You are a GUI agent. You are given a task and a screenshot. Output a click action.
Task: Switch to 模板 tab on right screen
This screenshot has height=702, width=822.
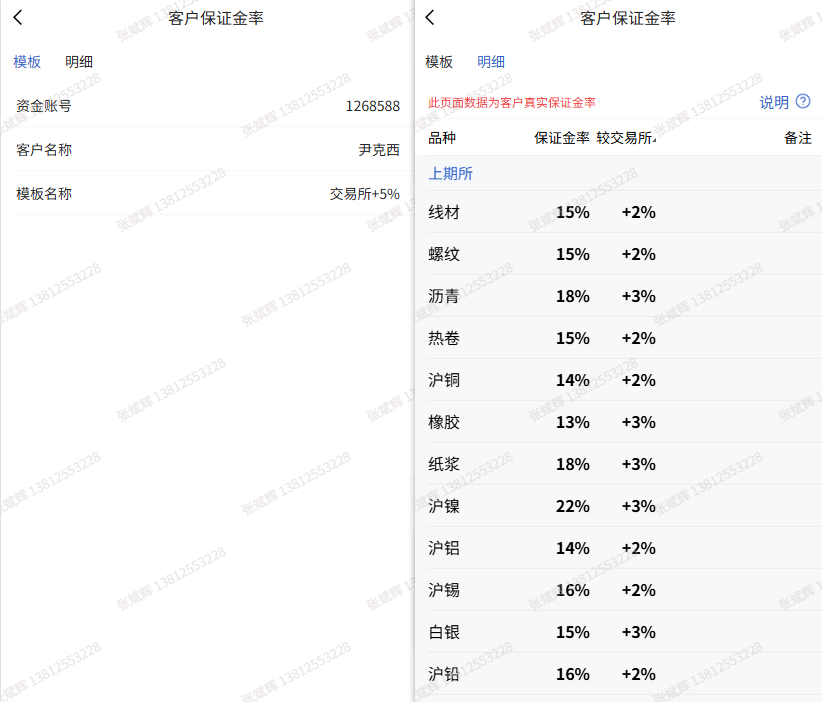[439, 62]
